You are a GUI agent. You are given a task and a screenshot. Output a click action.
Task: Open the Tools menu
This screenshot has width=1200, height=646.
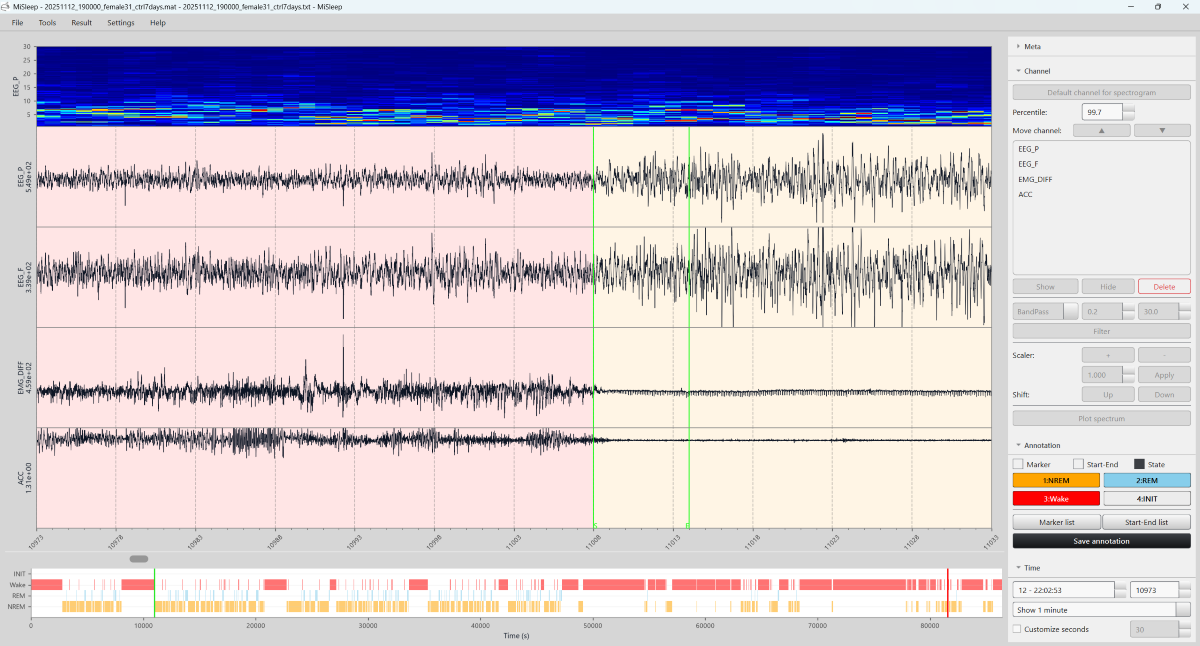click(47, 22)
